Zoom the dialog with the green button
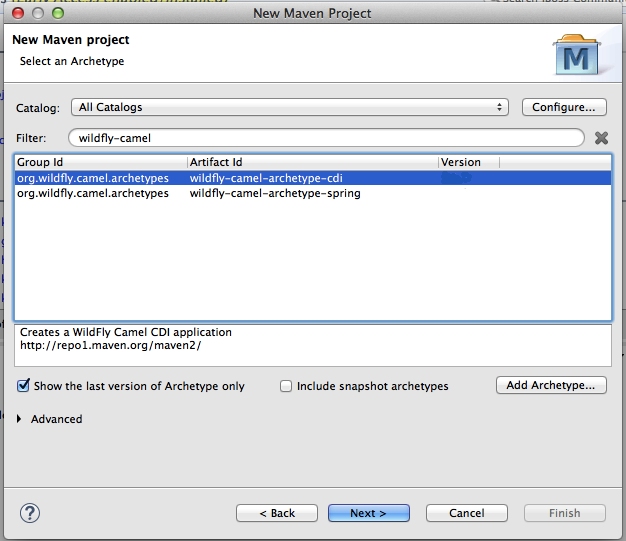 (x=58, y=13)
